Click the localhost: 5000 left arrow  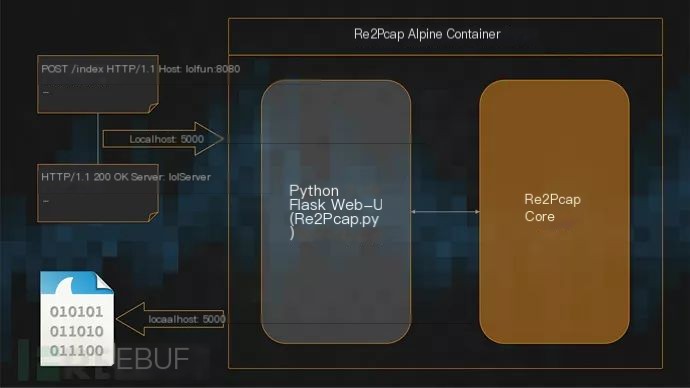(x=171, y=319)
